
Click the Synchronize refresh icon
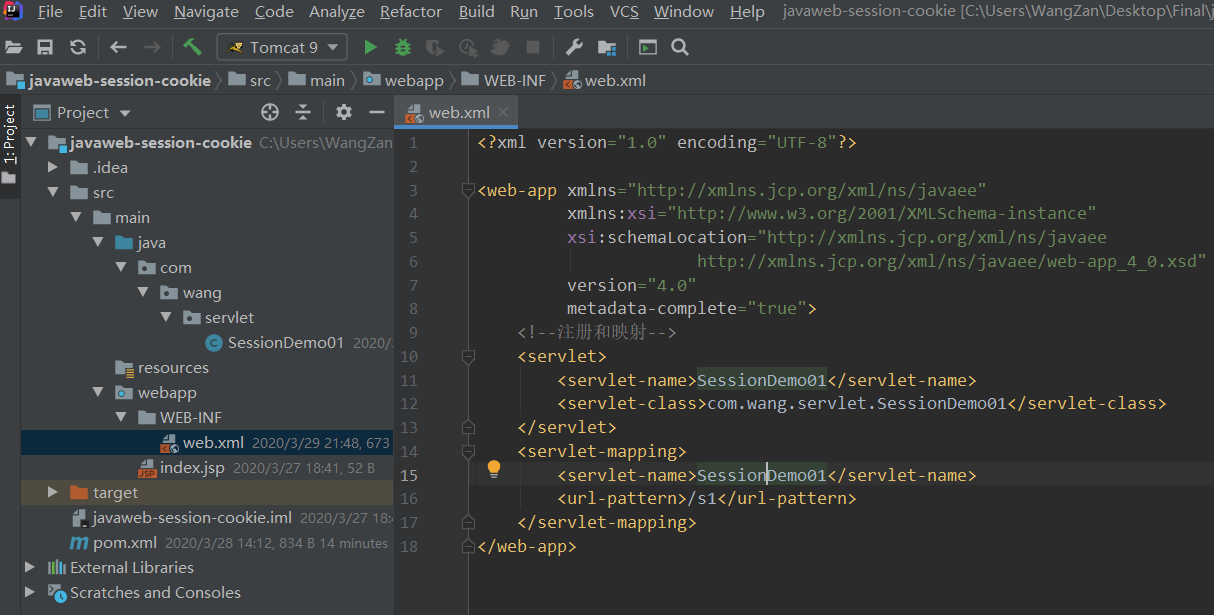click(77, 47)
